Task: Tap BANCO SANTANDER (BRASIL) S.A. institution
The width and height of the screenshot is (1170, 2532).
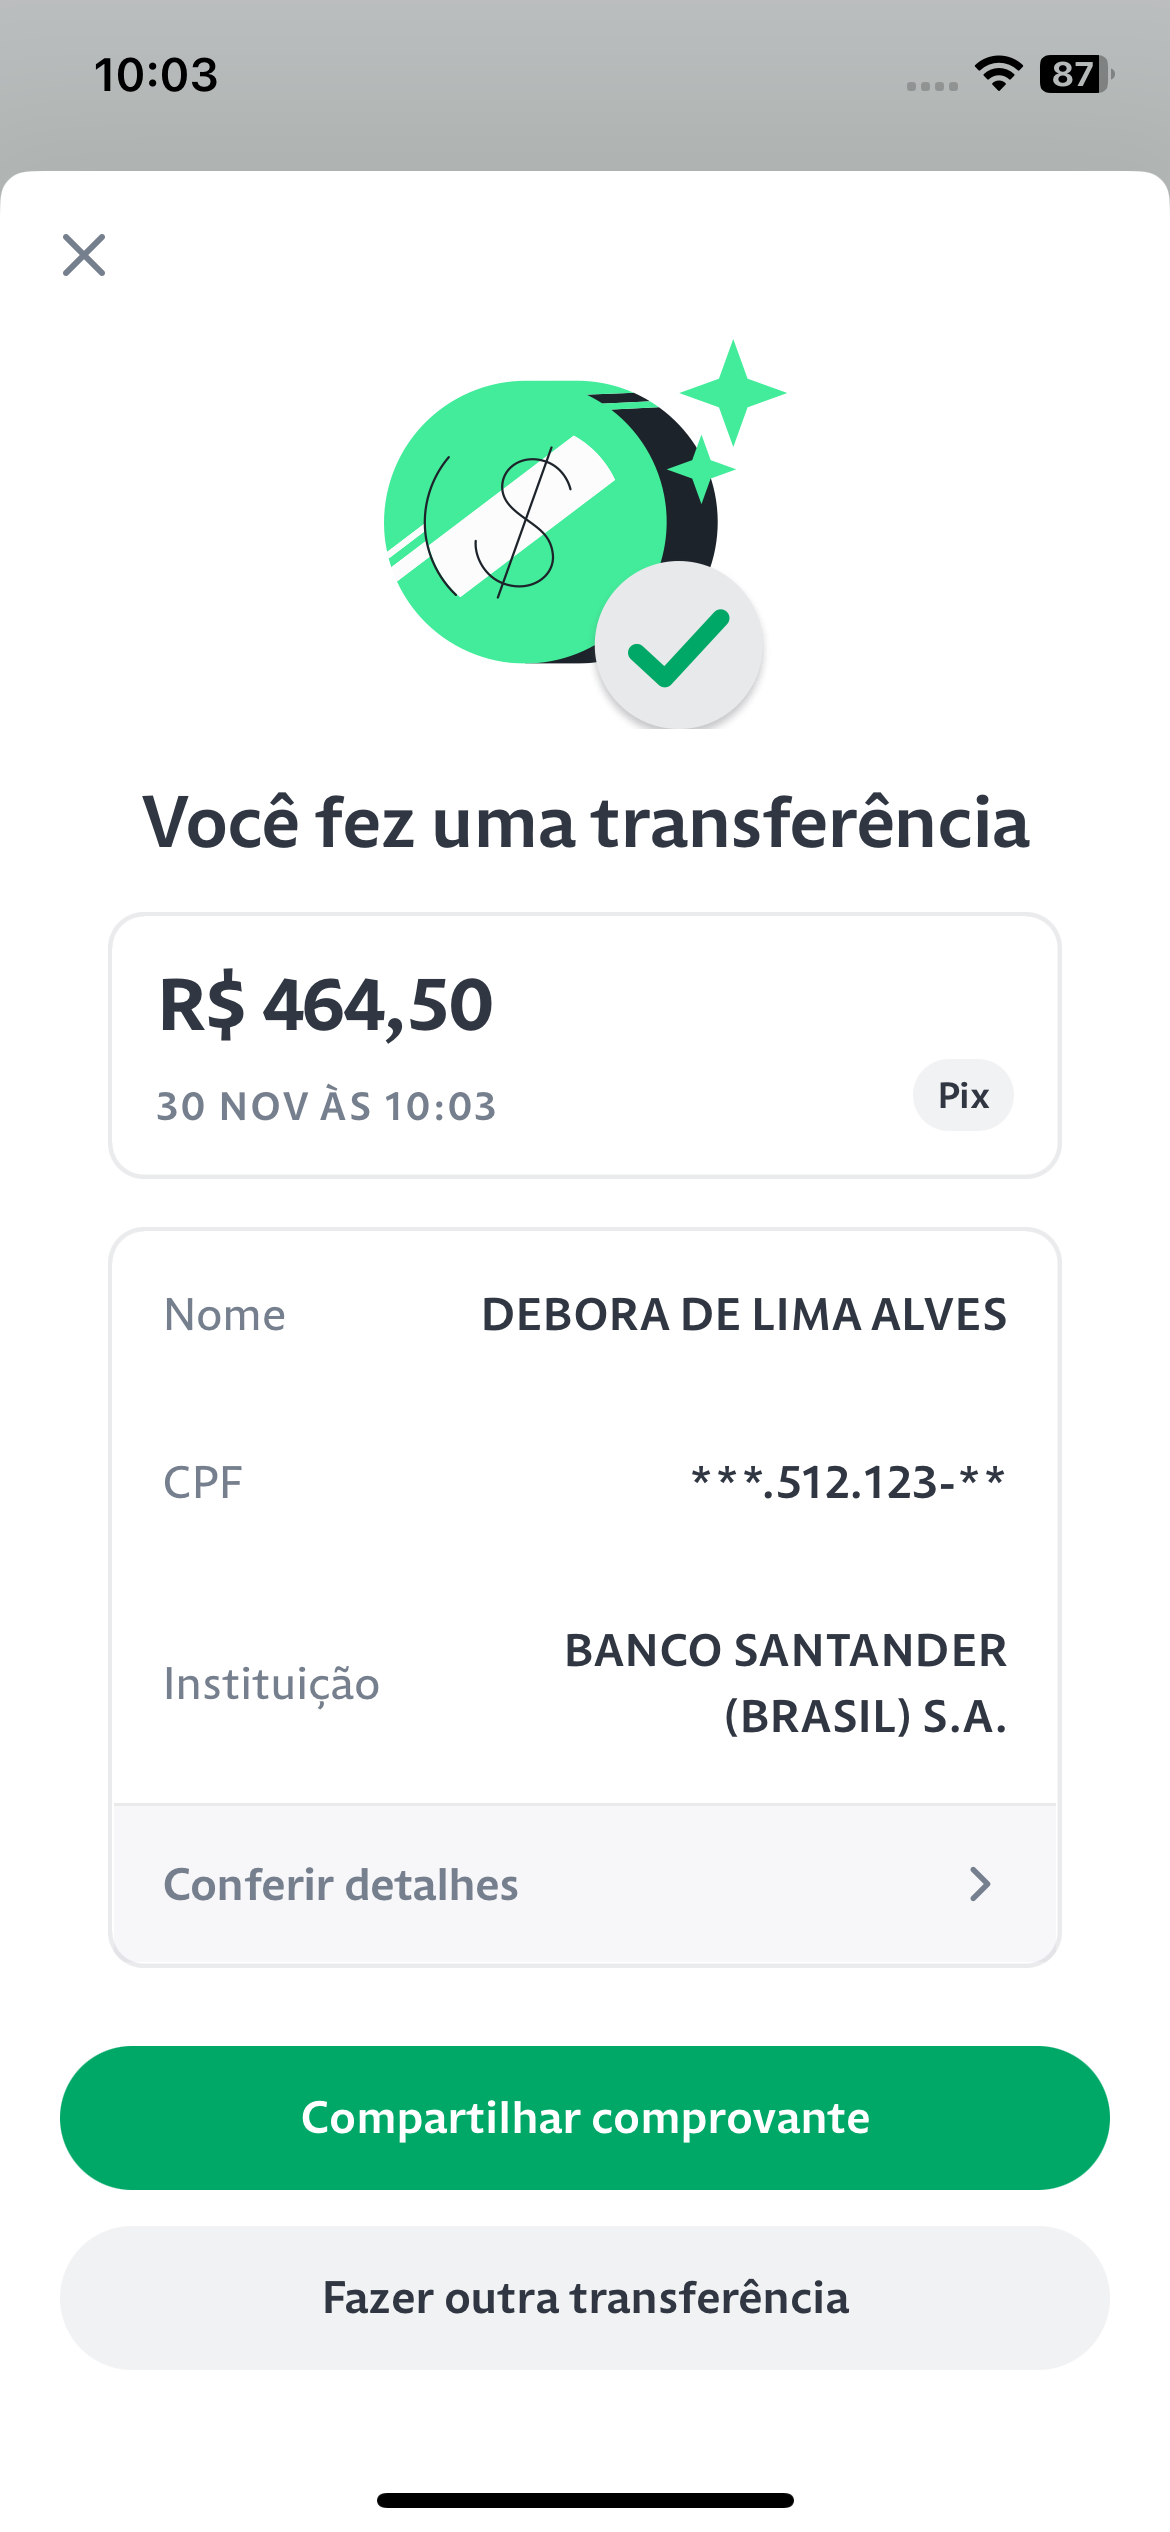Action: 786,1683
